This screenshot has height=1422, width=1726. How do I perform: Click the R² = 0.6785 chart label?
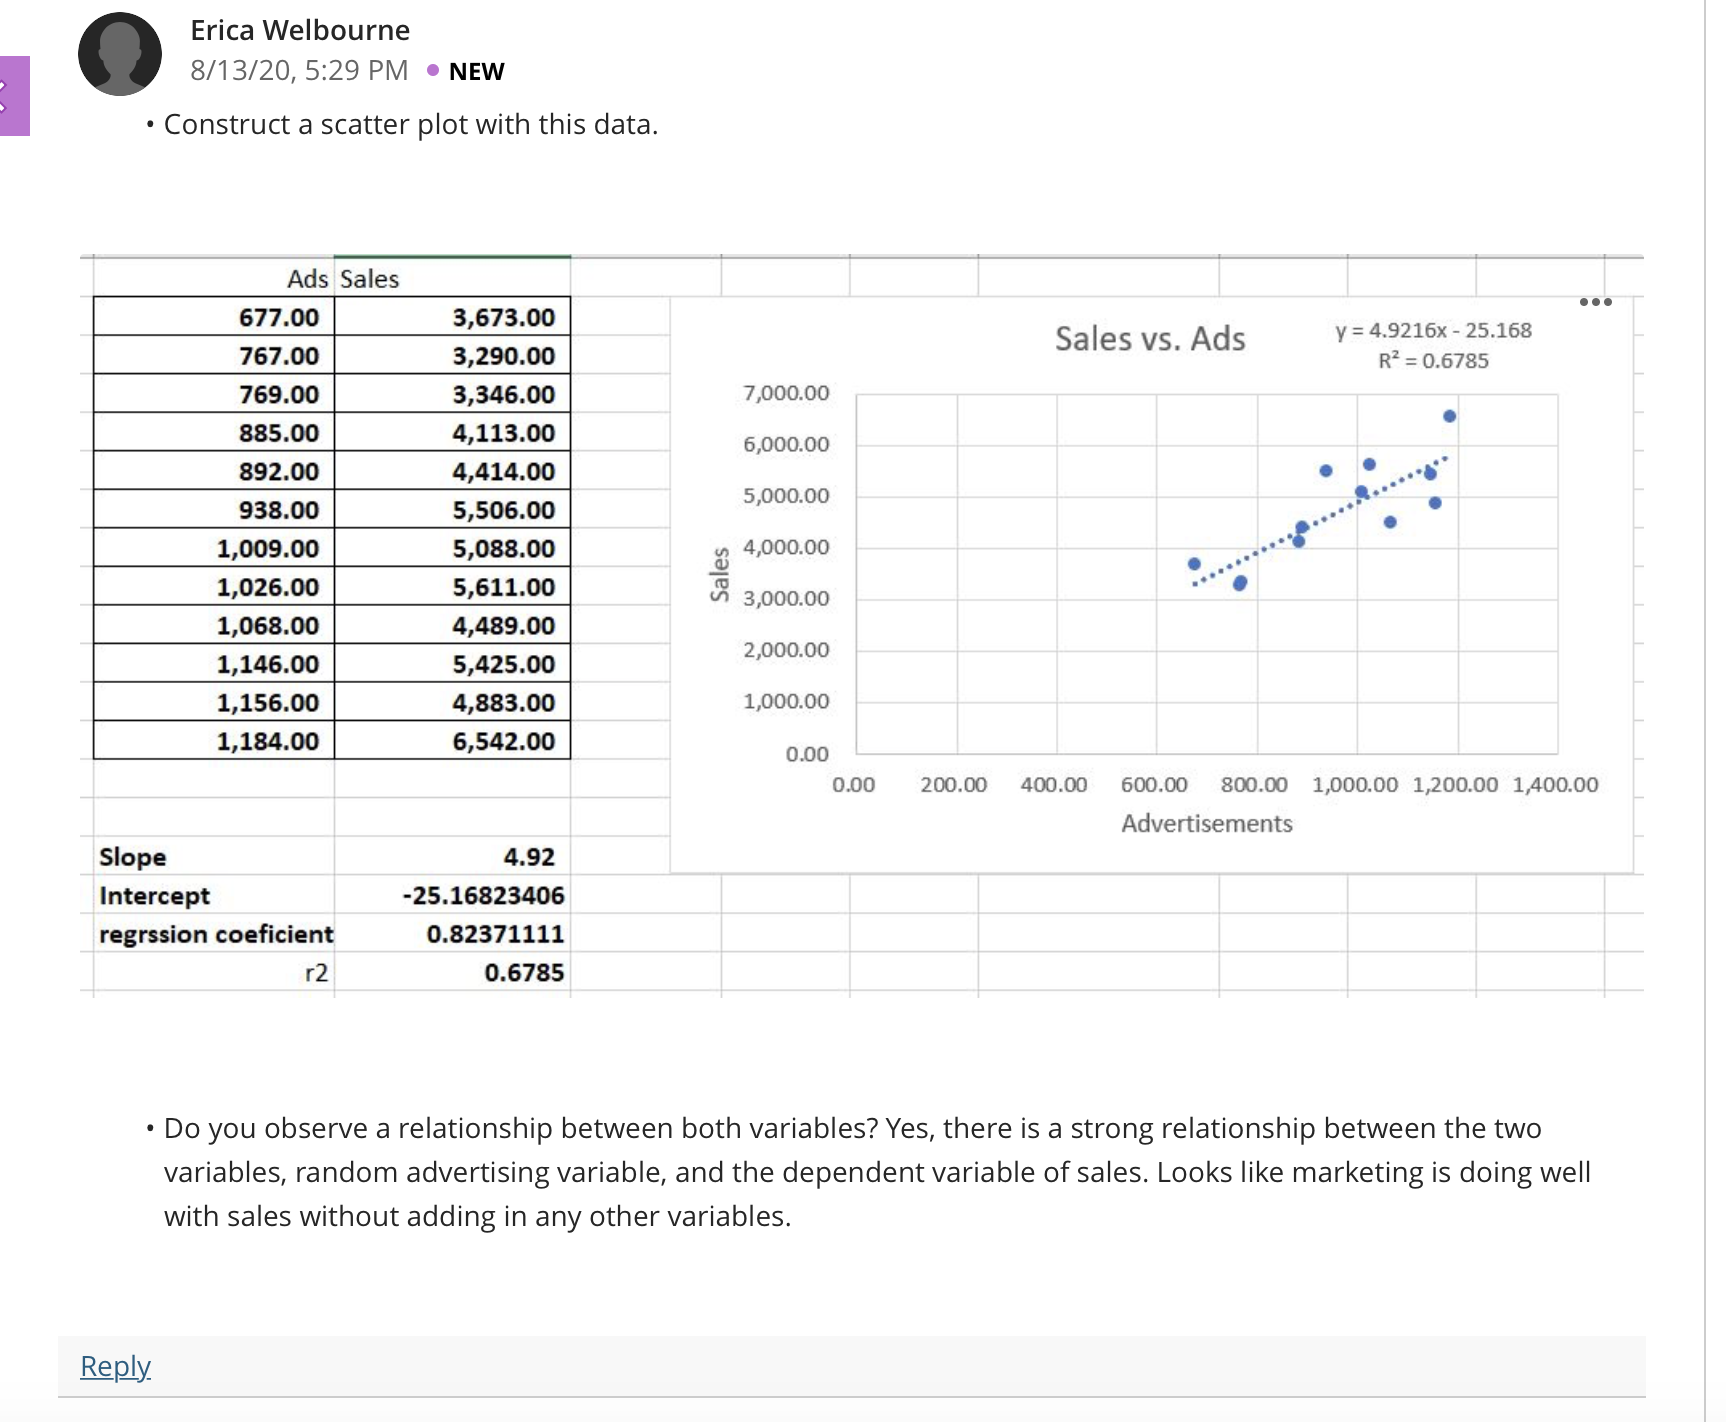click(1433, 360)
